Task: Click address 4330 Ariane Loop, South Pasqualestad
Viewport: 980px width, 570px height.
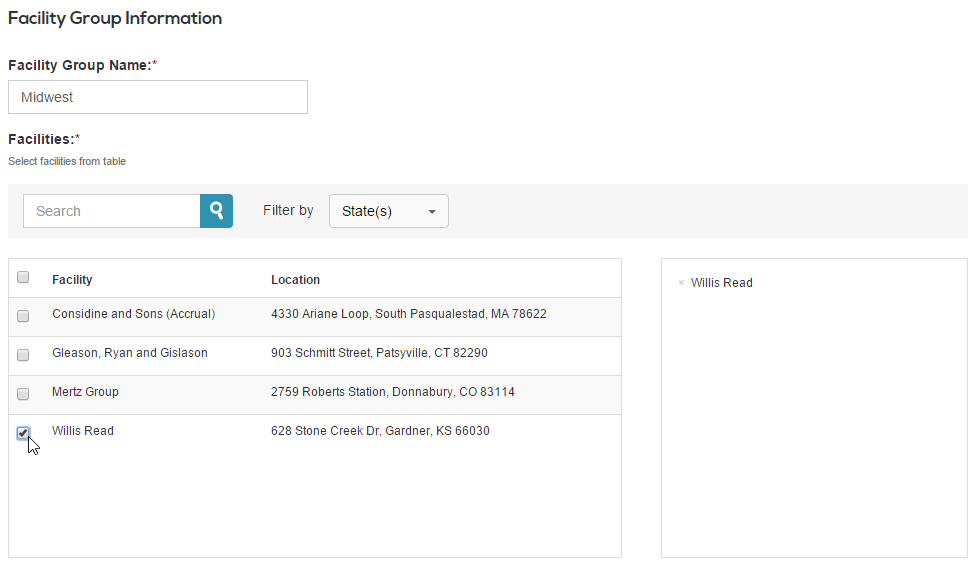Action: 409,314
